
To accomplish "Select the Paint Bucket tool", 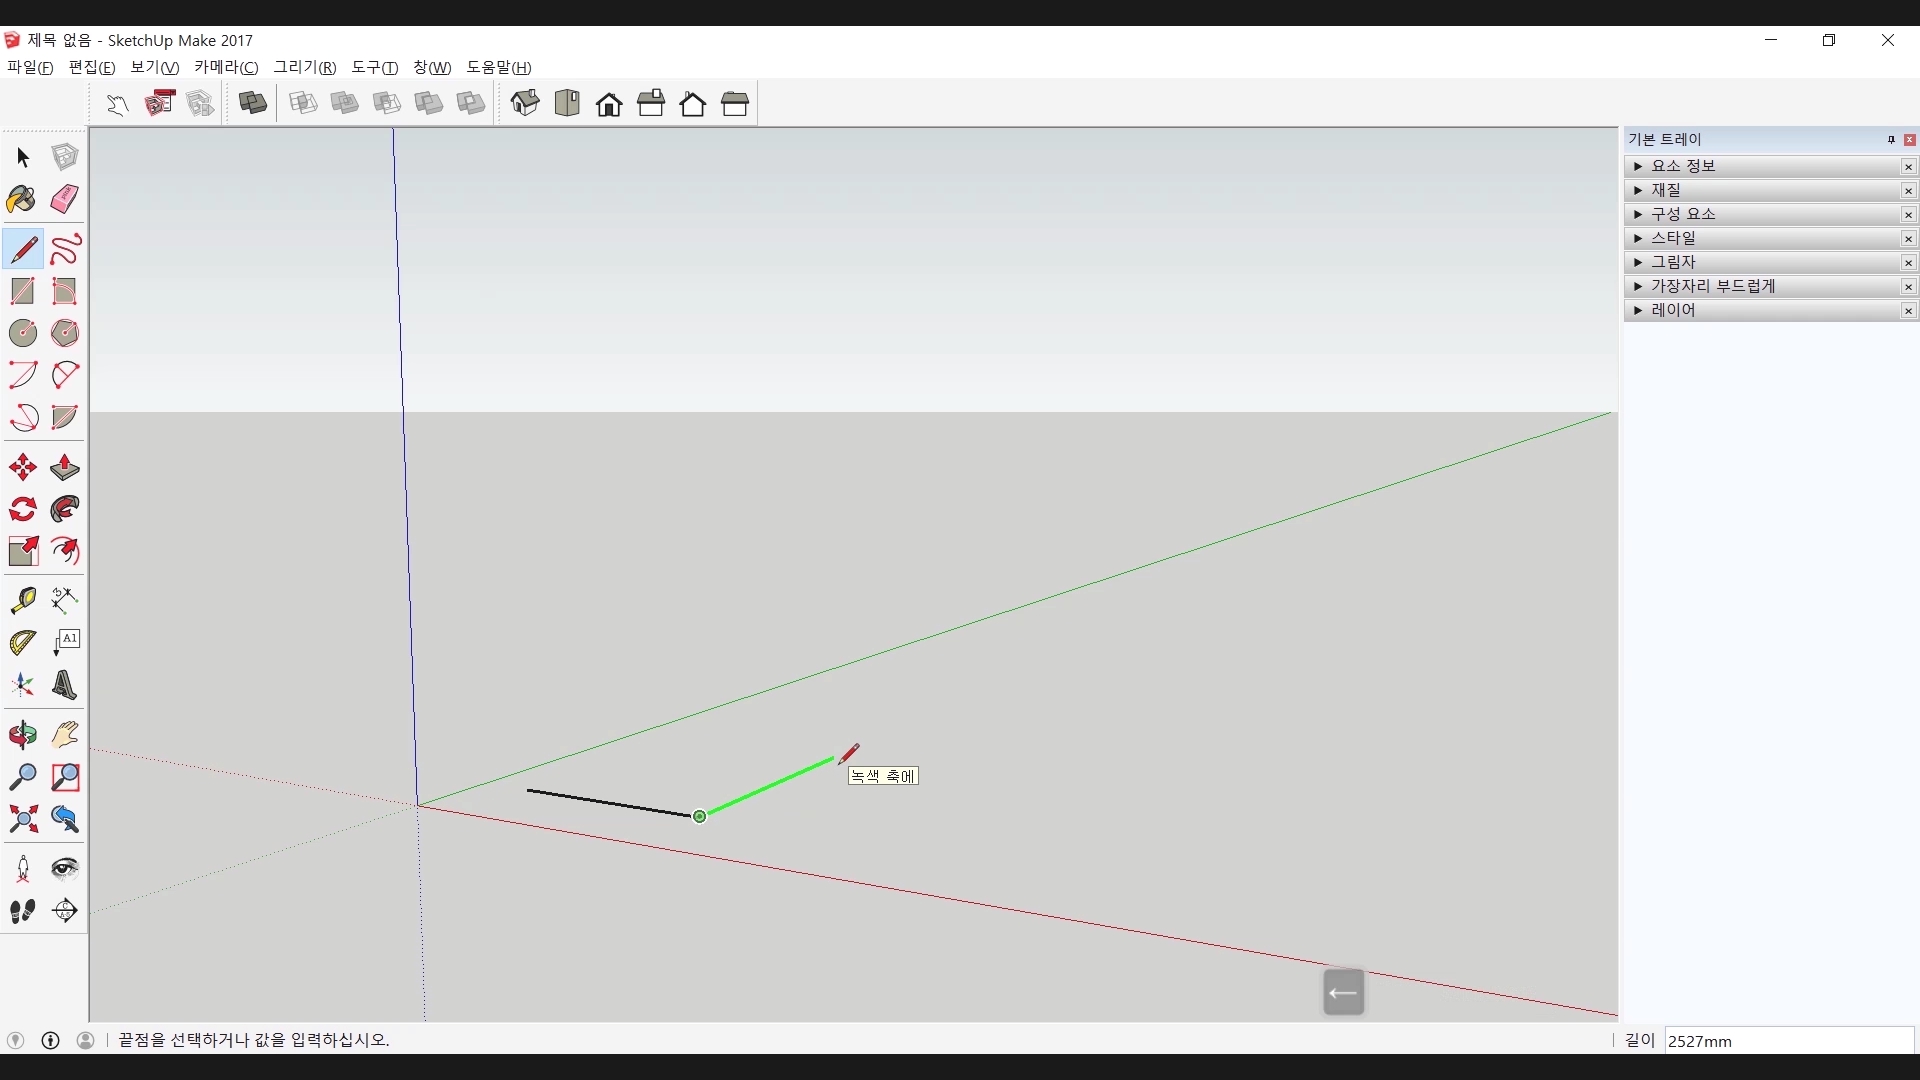I will (22, 199).
